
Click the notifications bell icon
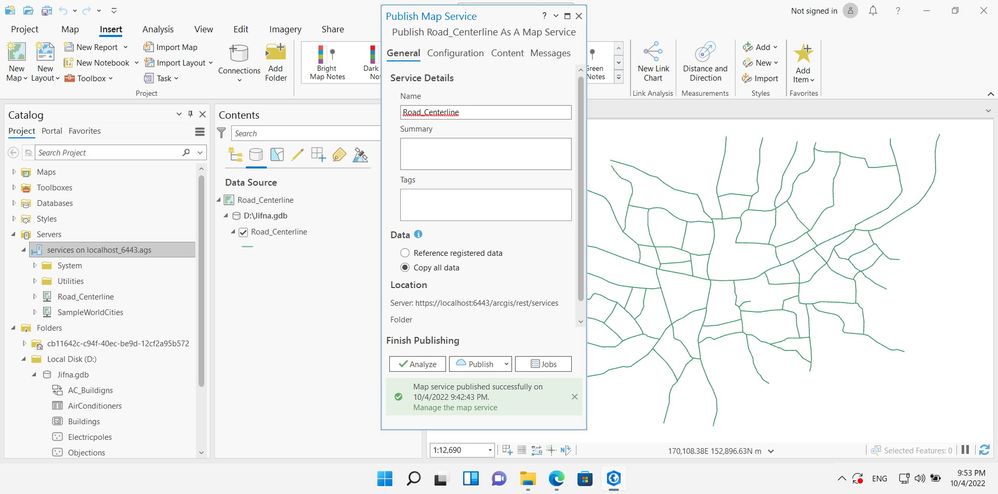[x=873, y=11]
